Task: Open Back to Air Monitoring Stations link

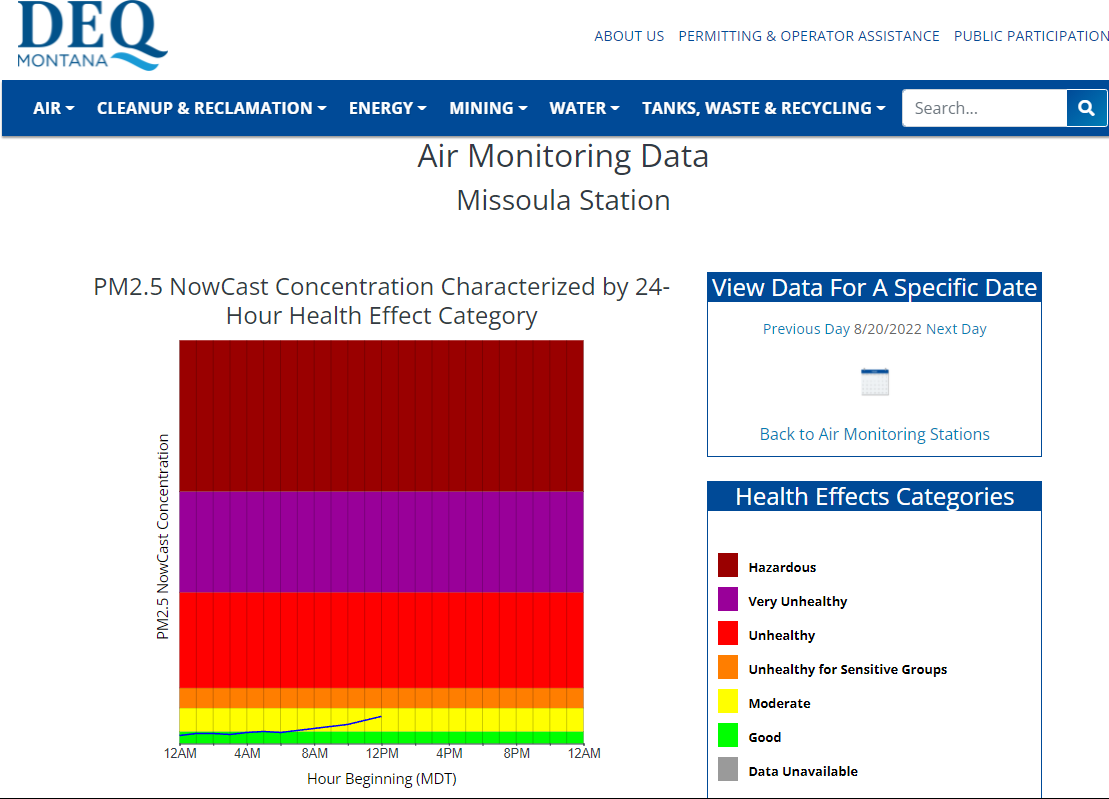Action: click(x=874, y=433)
